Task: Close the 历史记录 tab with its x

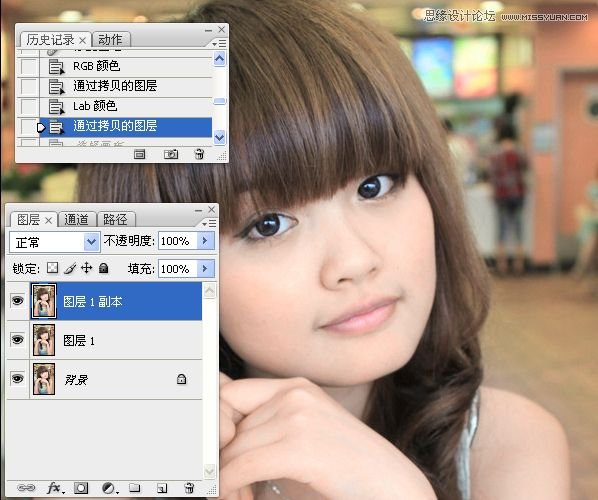Action: (82, 40)
